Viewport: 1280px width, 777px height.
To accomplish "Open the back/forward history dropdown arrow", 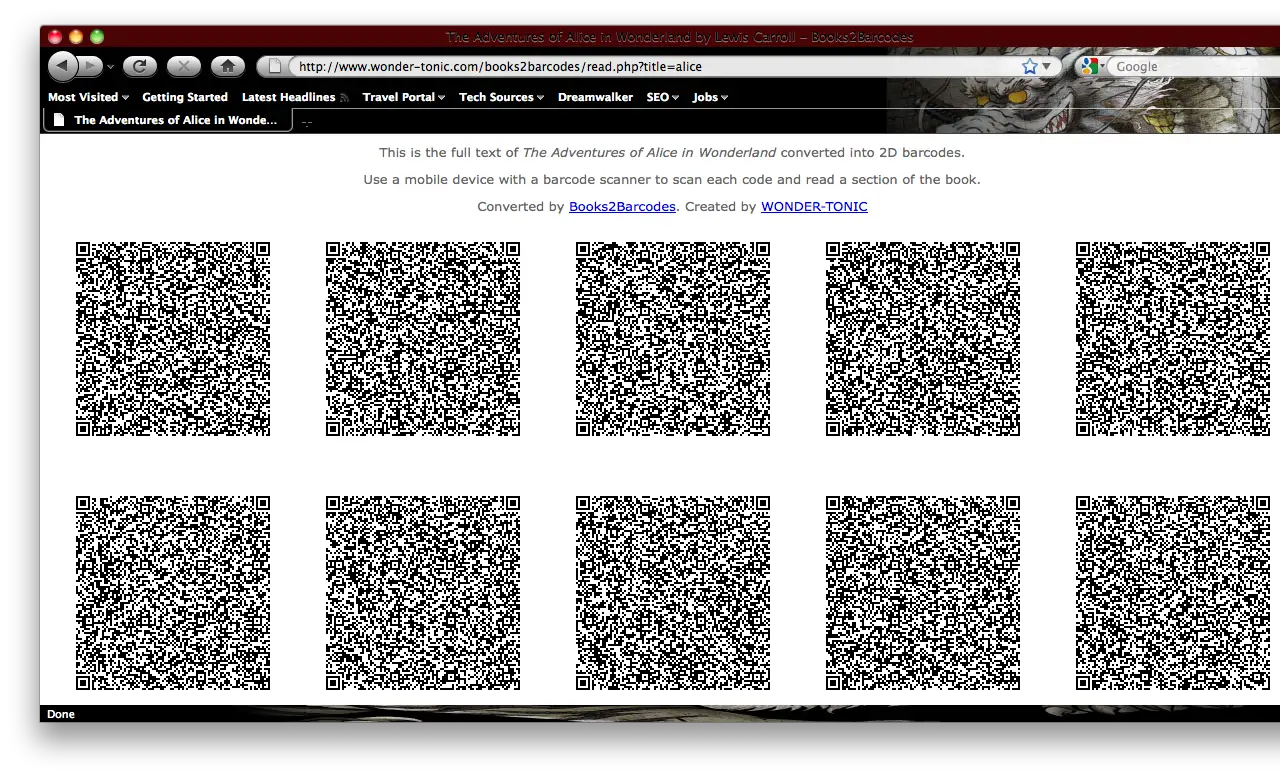I will (110, 67).
